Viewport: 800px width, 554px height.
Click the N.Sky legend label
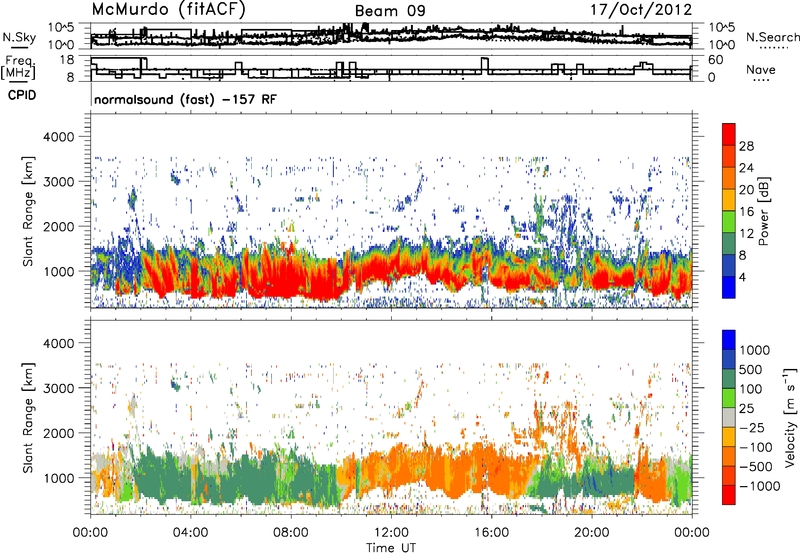click(19, 37)
